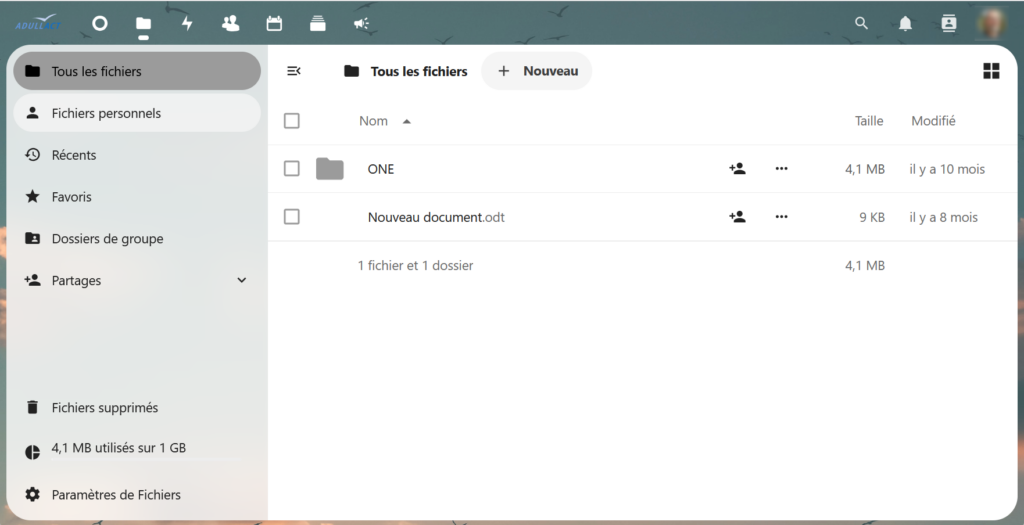Open the ONE folder name
1024x525 pixels.
pyautogui.click(x=381, y=169)
